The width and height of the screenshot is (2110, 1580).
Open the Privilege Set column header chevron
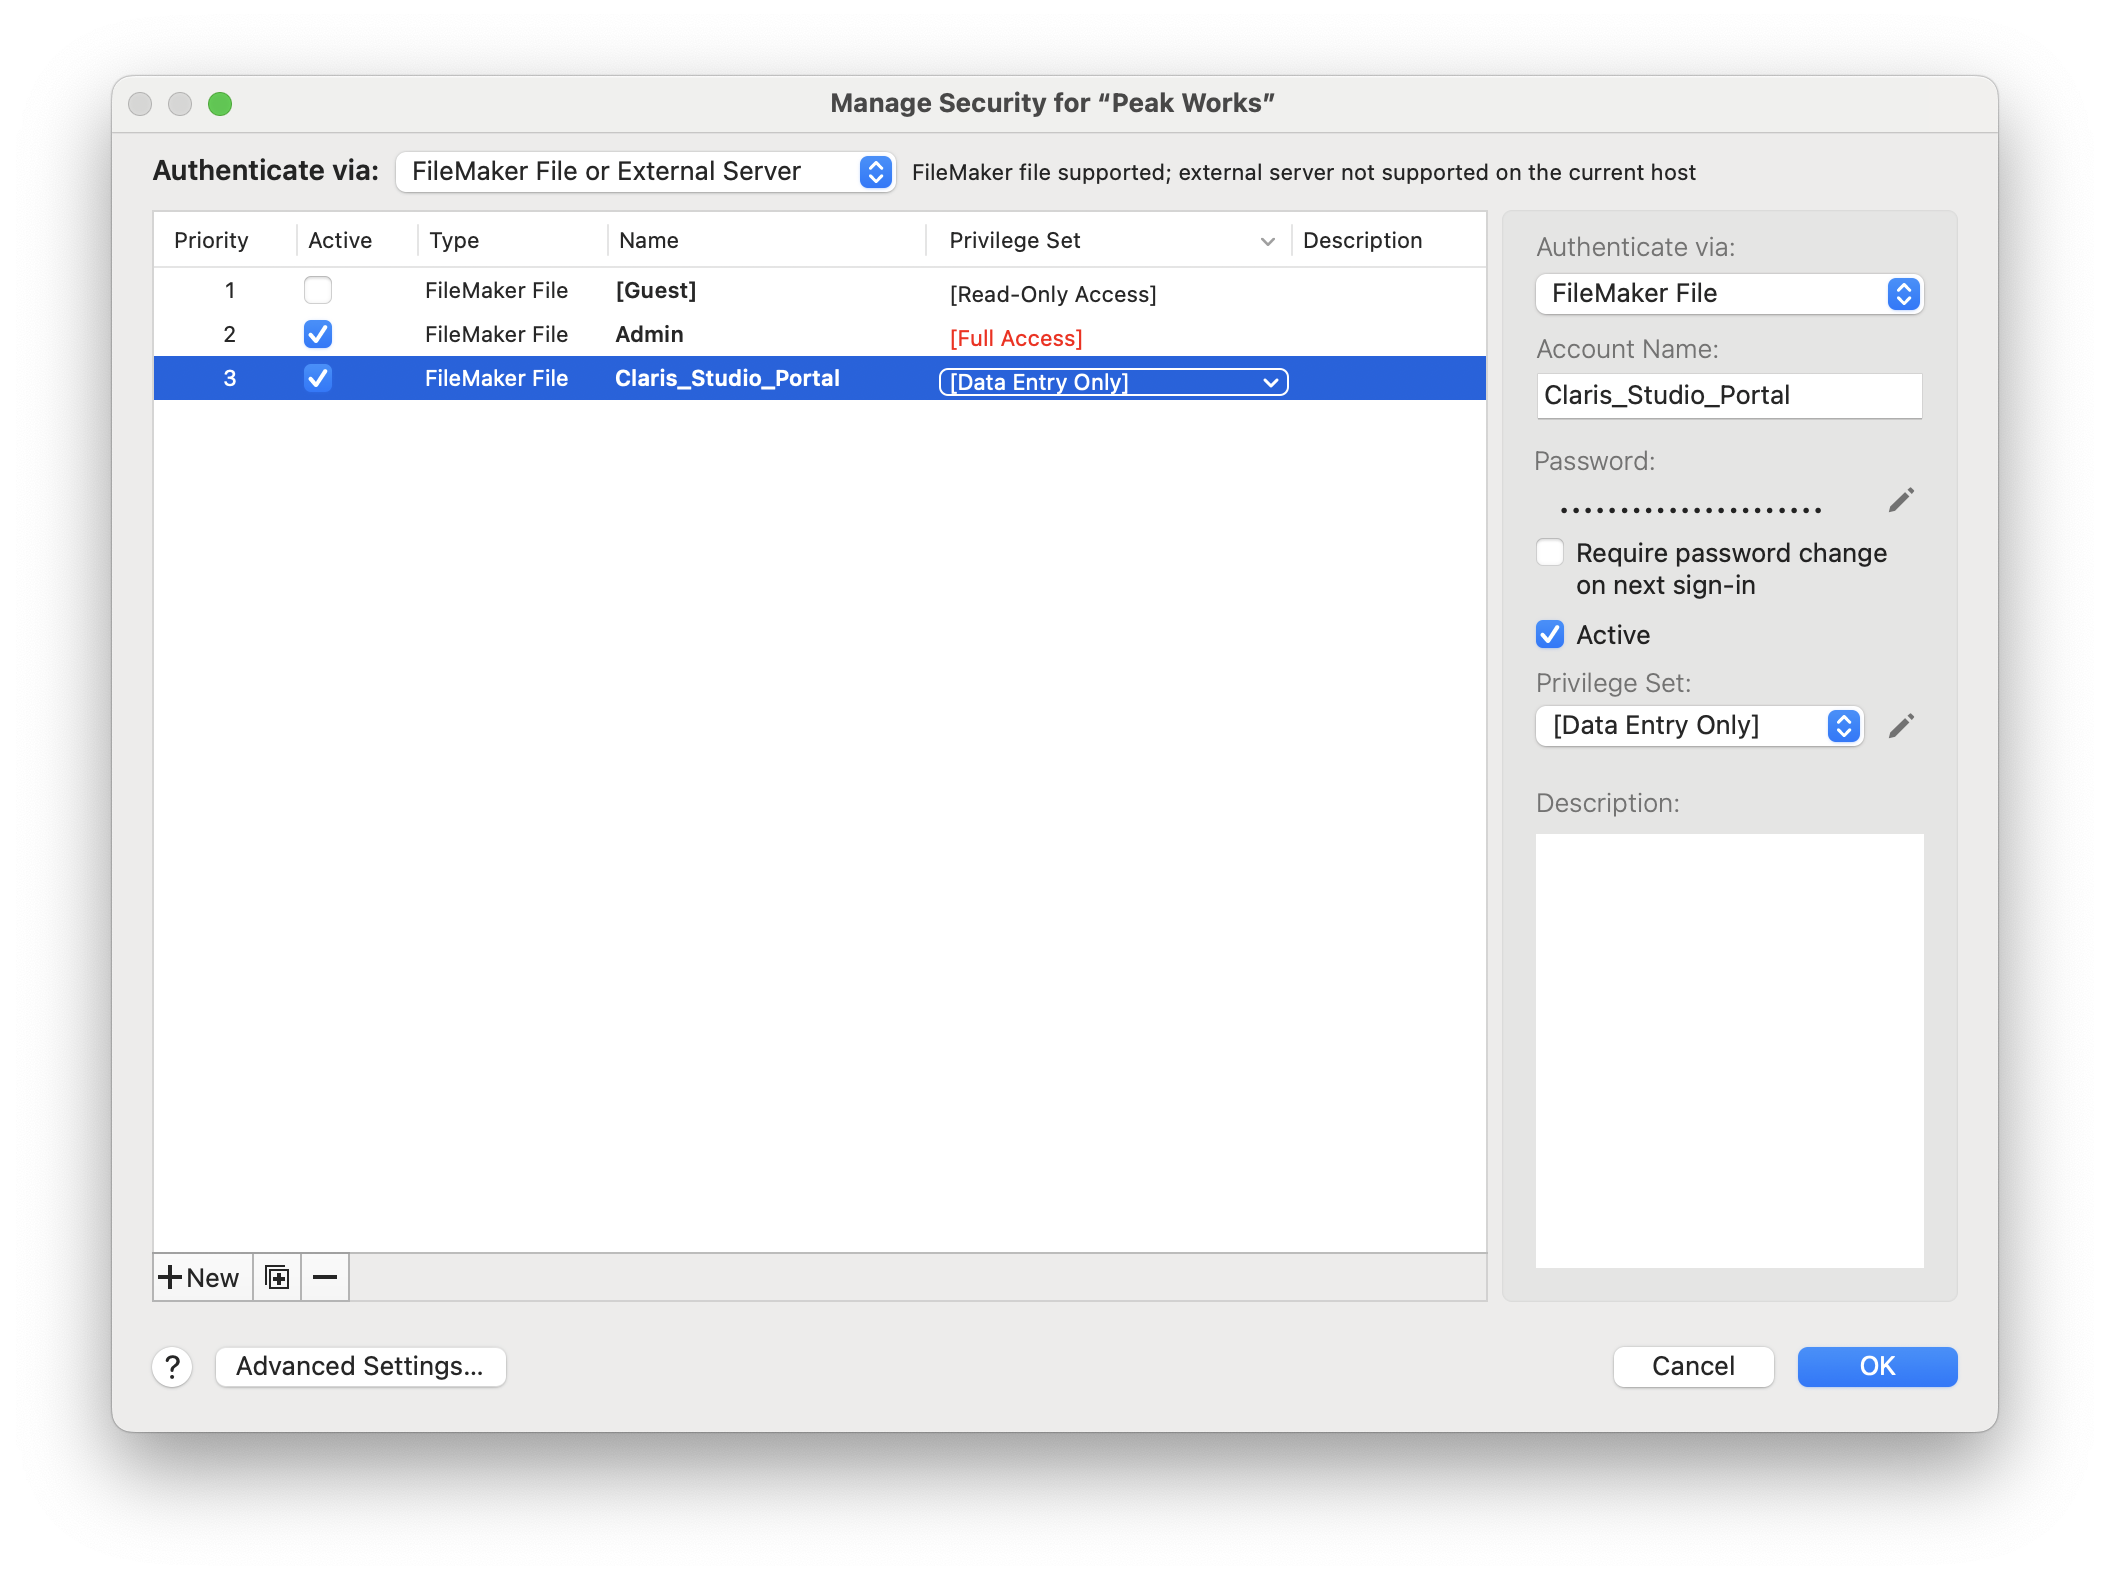pyautogui.click(x=1267, y=240)
